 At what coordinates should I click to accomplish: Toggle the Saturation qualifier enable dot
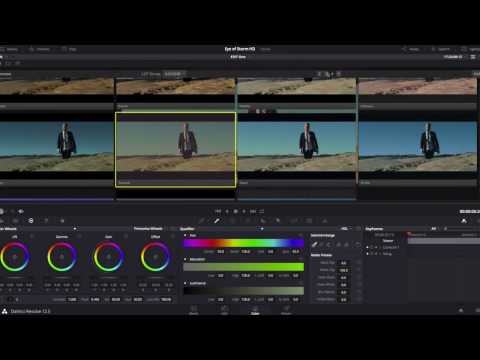pos(185,259)
